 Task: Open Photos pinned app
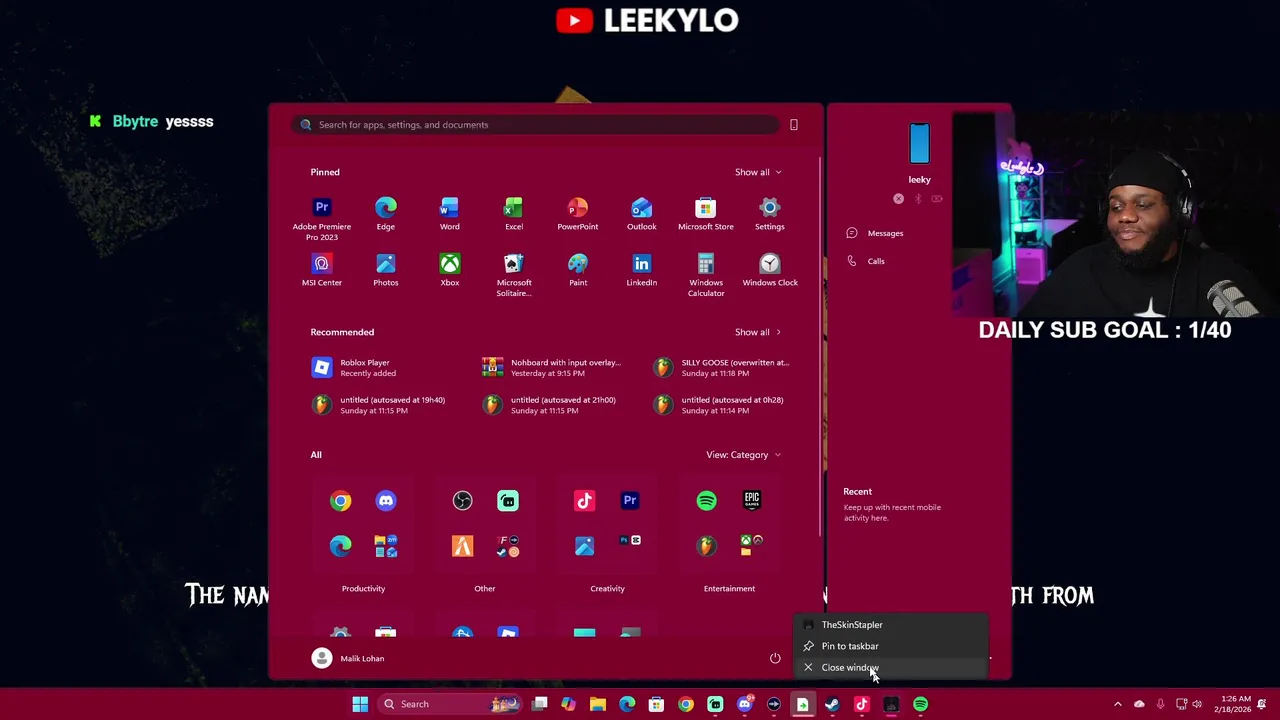[x=385, y=270]
